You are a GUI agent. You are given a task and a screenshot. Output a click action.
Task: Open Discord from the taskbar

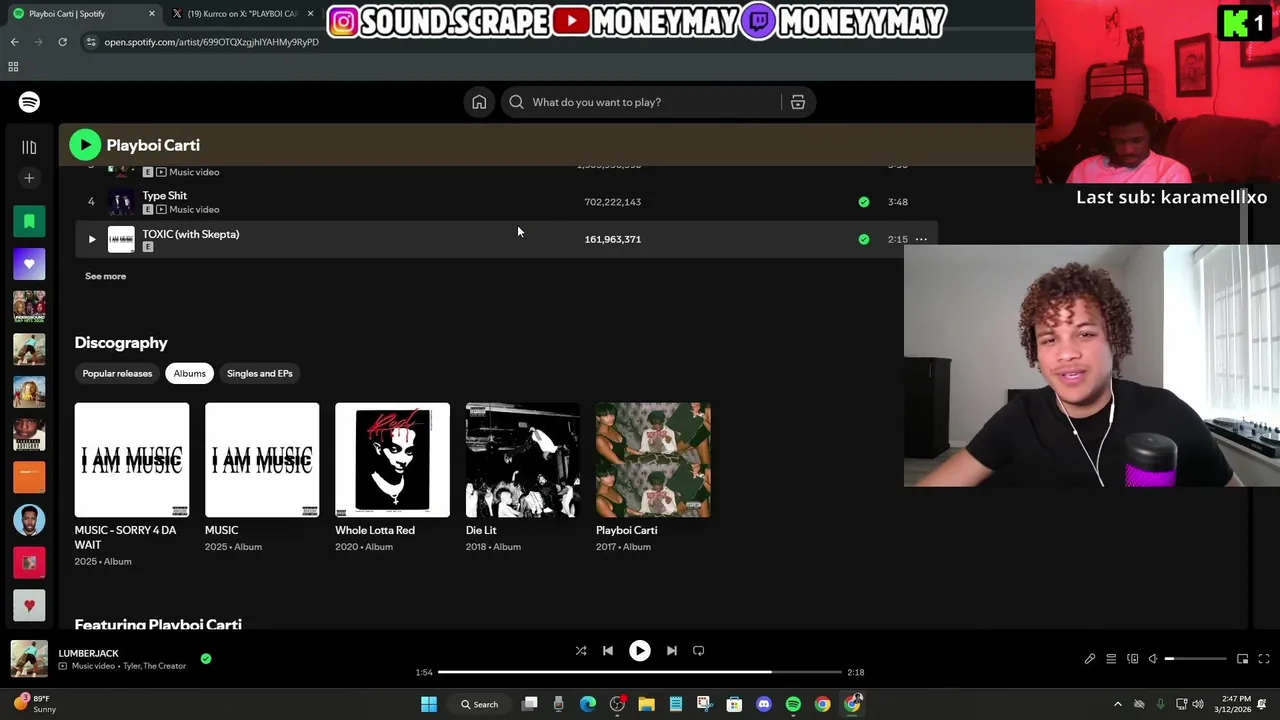coord(764,704)
